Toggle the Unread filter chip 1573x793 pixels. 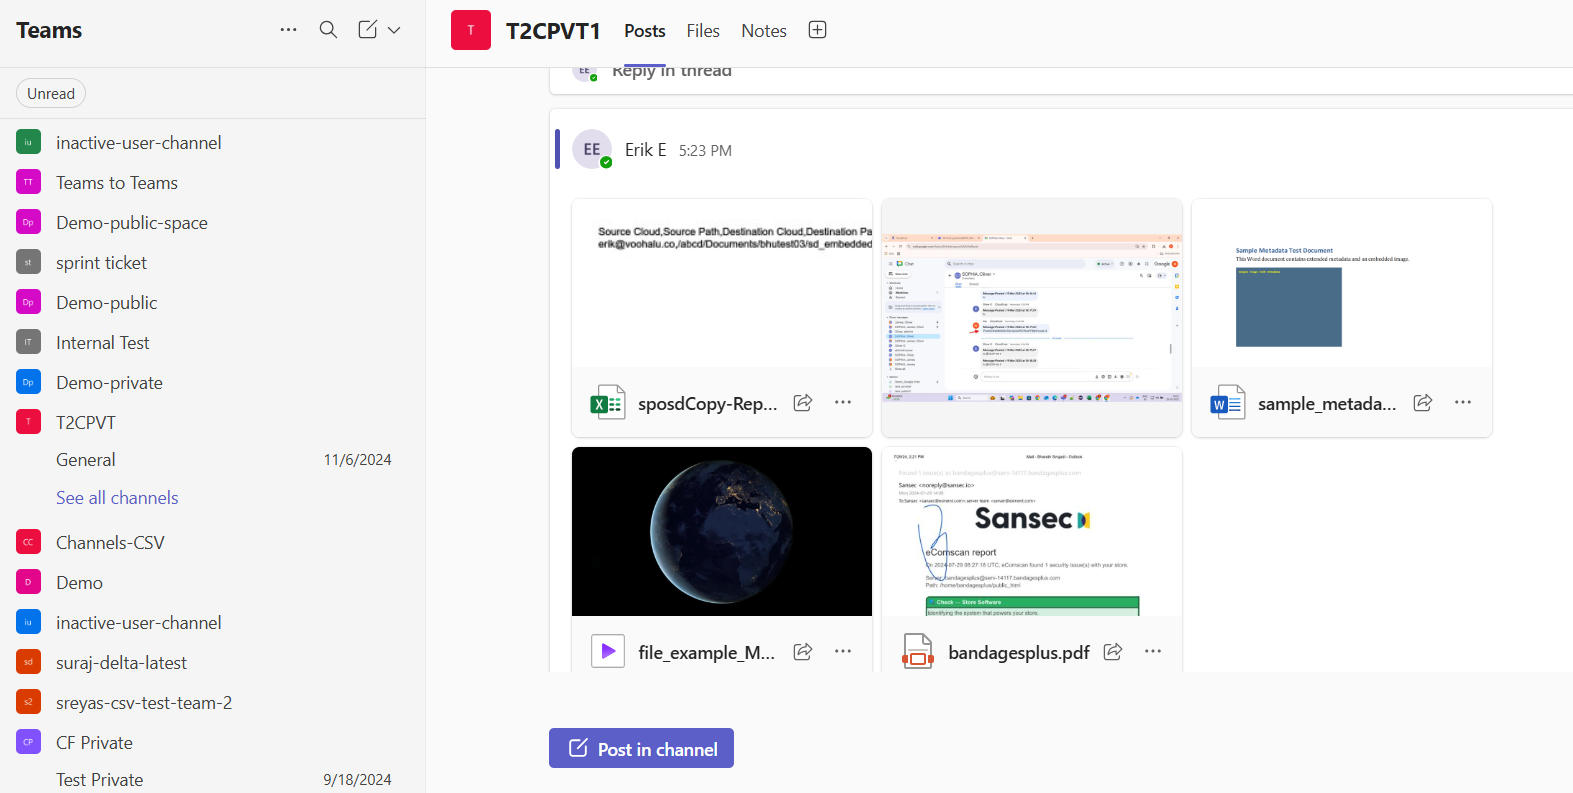51,93
